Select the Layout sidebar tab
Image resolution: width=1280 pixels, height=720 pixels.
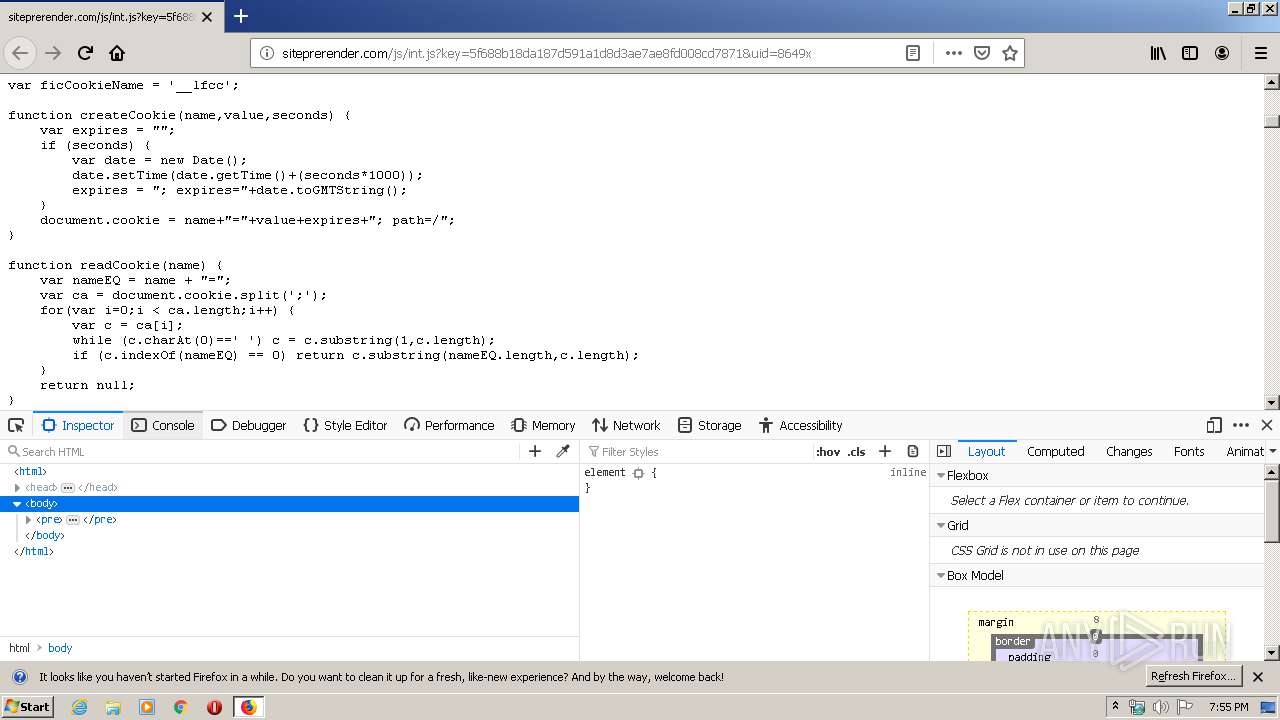(986, 451)
